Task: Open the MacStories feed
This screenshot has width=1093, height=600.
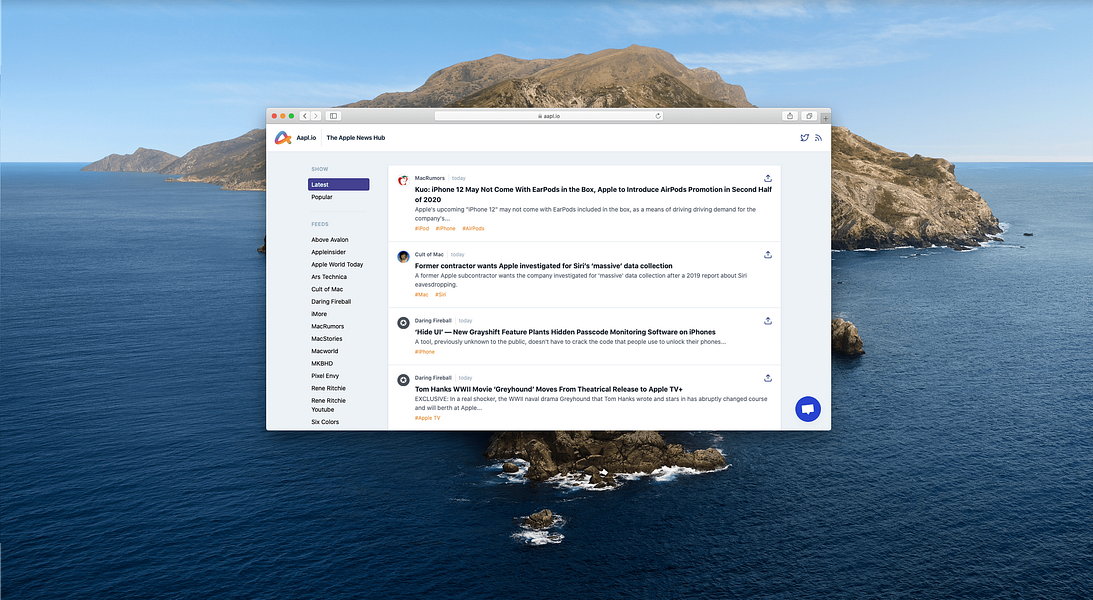Action: click(327, 339)
